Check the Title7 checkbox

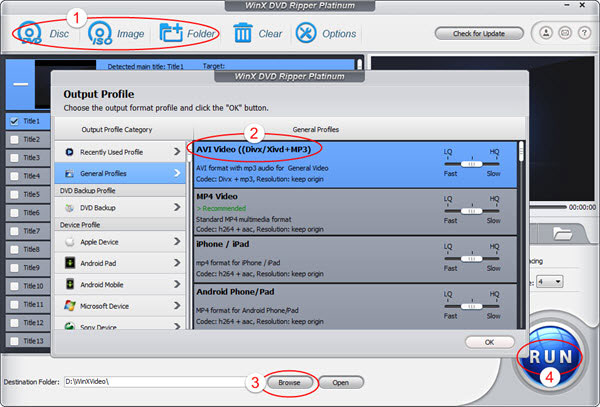click(15, 231)
